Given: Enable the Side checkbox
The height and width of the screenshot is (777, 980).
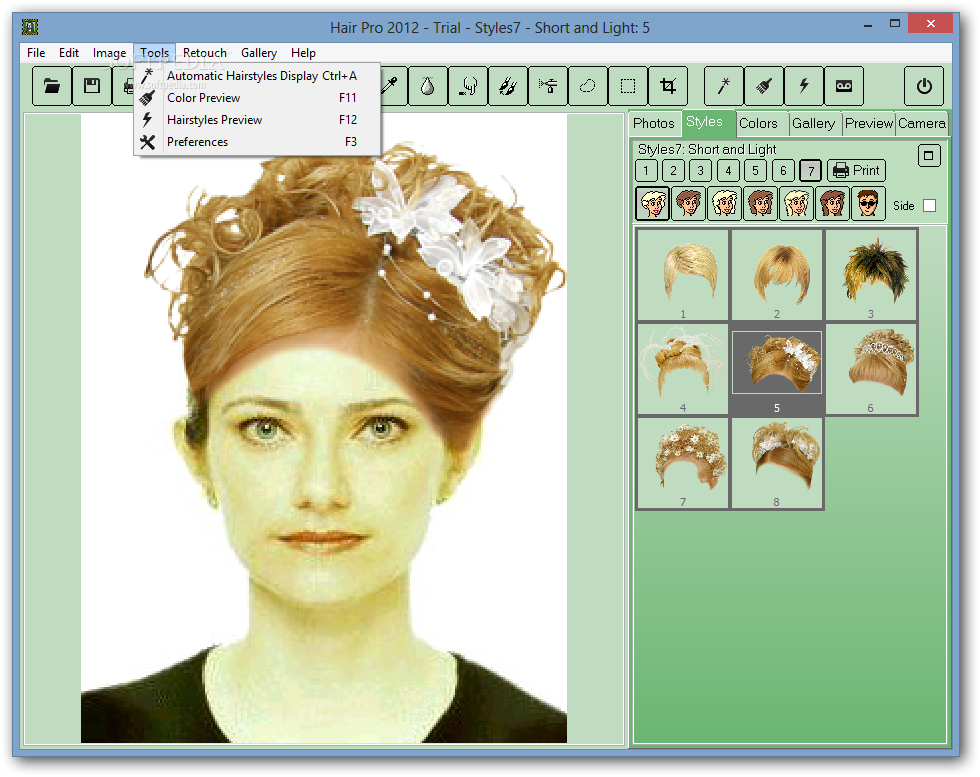Looking at the screenshot, I should [x=929, y=206].
